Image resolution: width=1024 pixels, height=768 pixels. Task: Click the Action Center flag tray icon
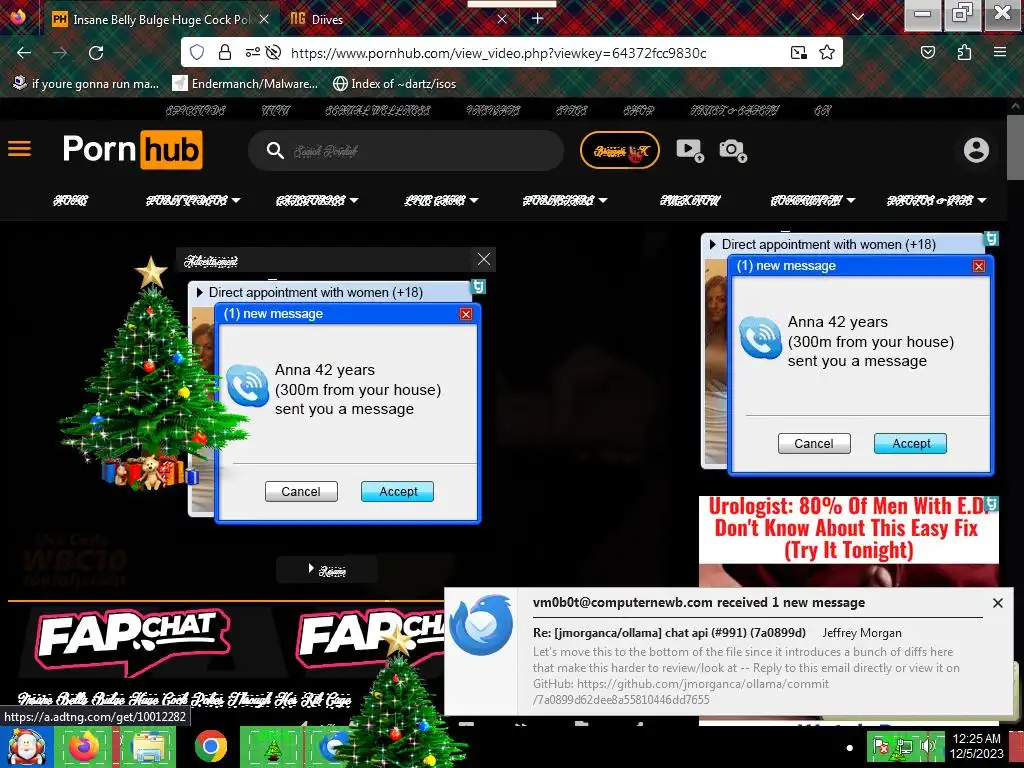tap(882, 746)
